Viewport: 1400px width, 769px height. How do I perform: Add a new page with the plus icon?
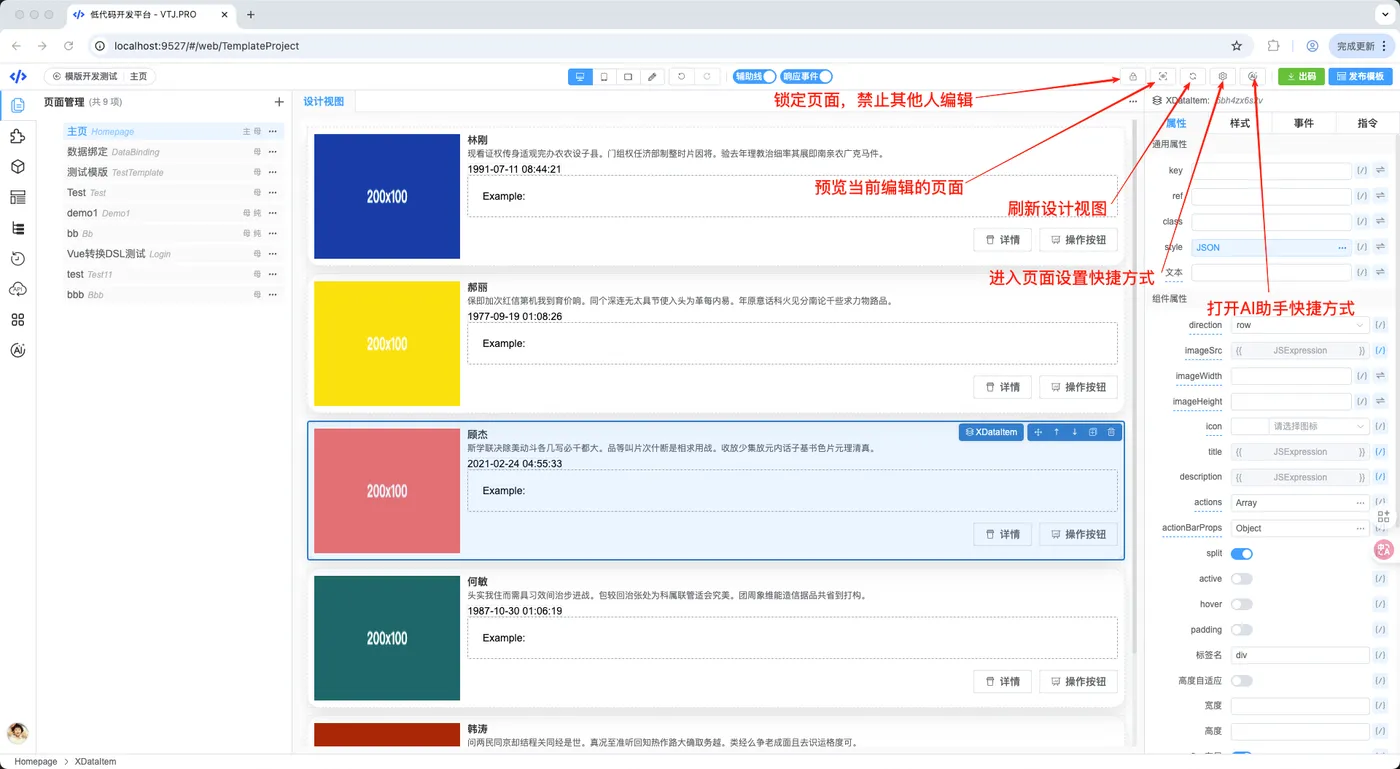279,102
